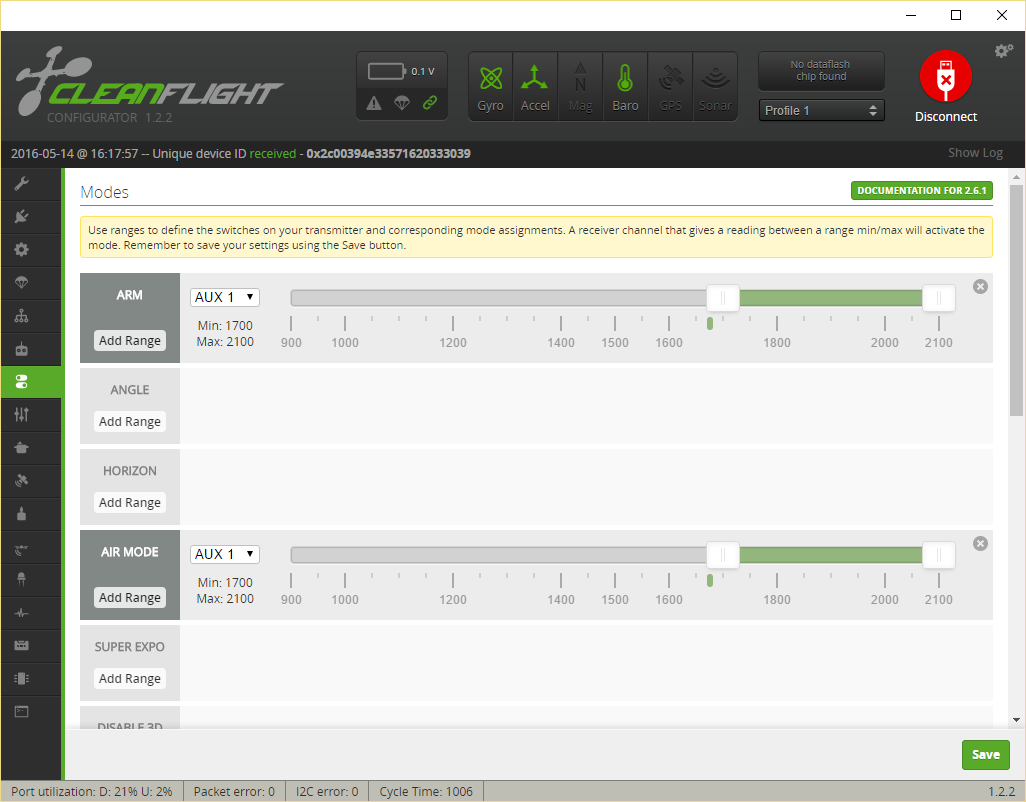Click the GPS sensor status icon in the header
Screen dimensions: 1026x802
tap(670, 87)
